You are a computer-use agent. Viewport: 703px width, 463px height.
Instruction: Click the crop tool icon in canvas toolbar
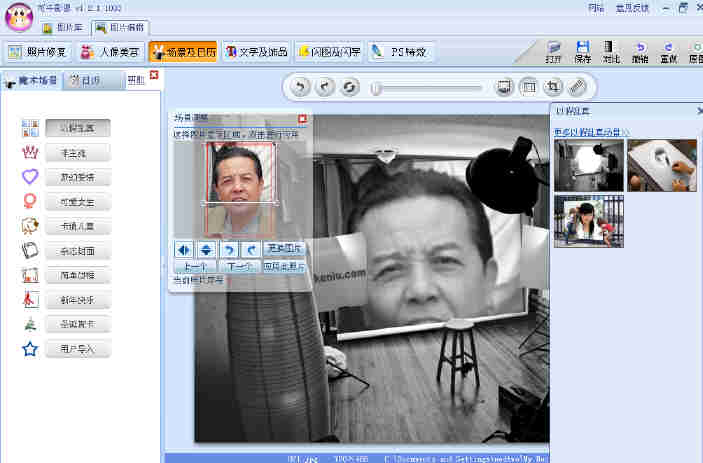point(553,88)
